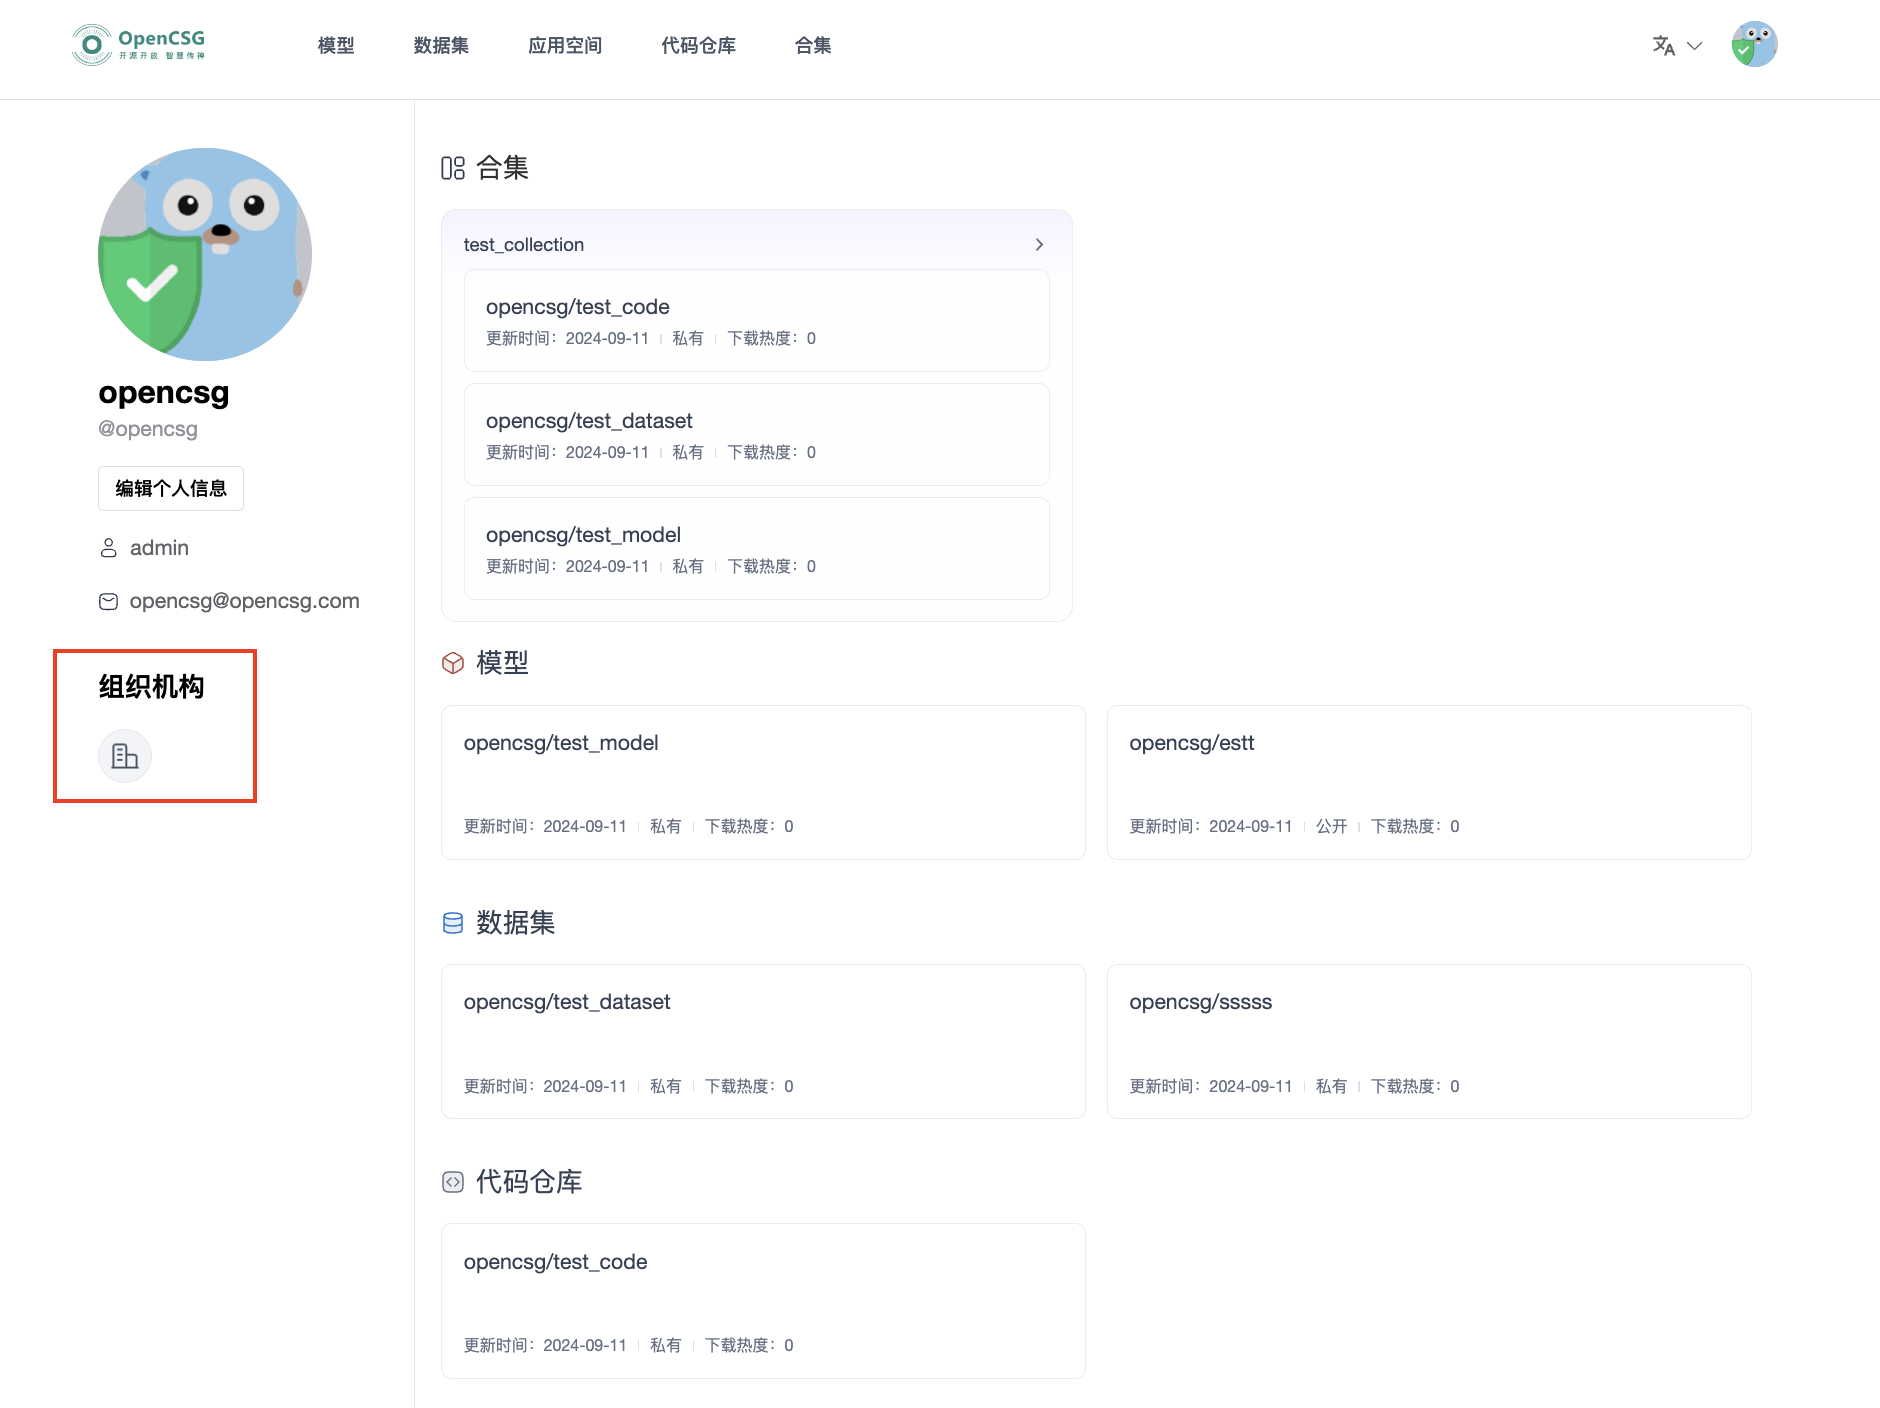Screen dimensions: 1880x1408
Task: Click the code repository section icon
Action: click(453, 1182)
